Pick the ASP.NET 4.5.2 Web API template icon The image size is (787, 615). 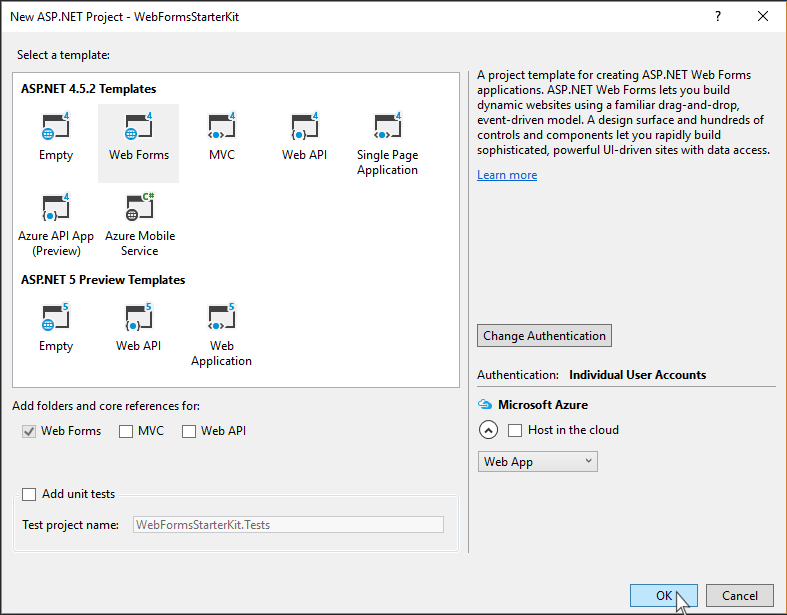point(305,126)
